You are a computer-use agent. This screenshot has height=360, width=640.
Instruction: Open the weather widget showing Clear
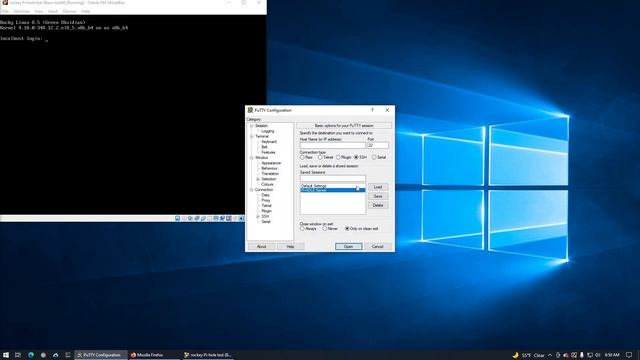[529, 355]
